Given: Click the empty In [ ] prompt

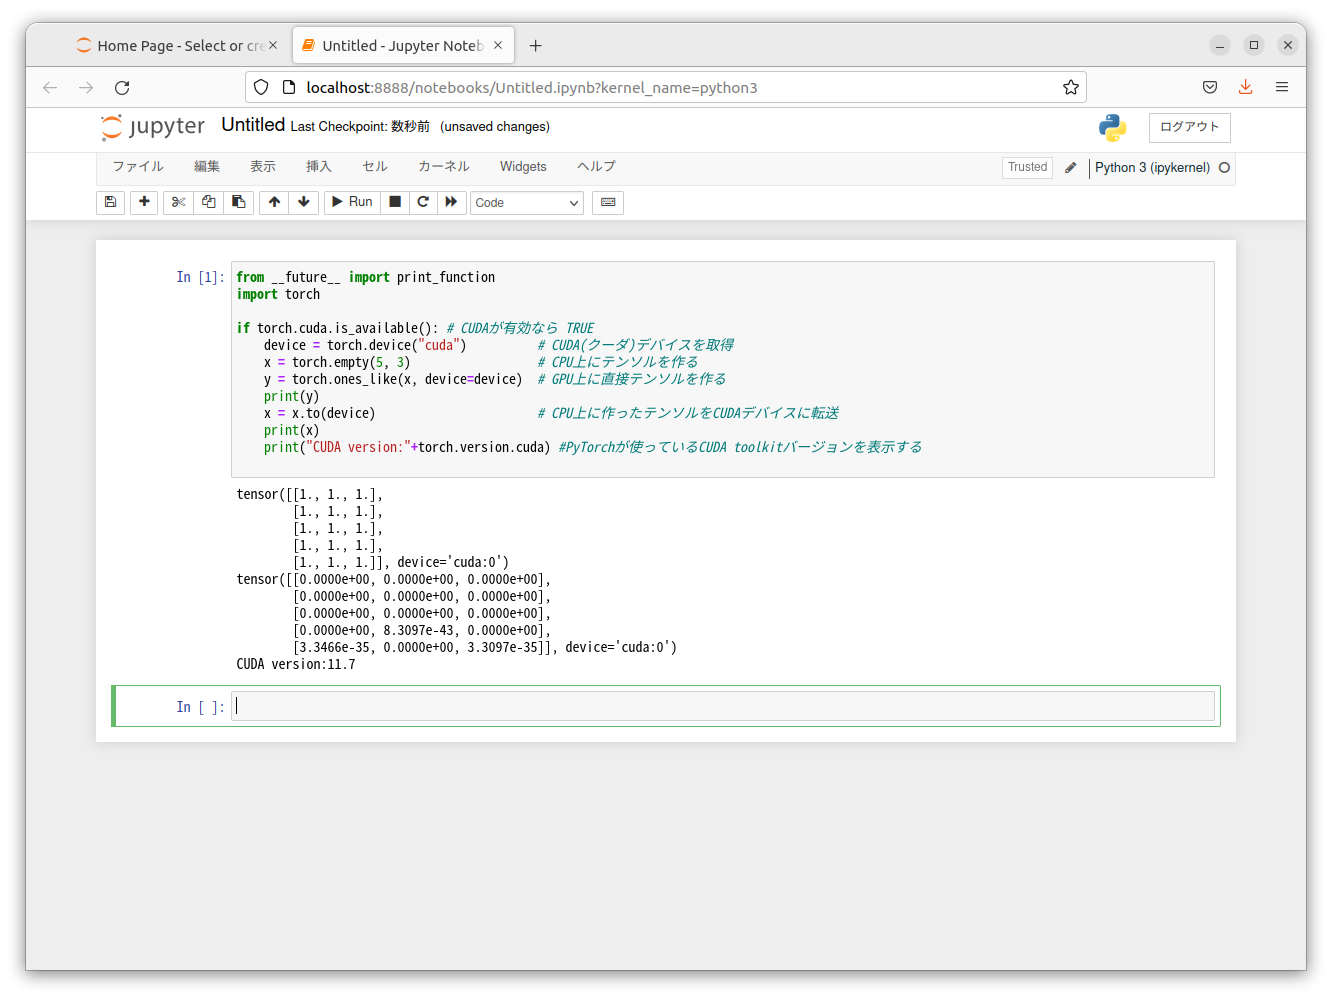Looking at the screenshot, I should 200,707.
